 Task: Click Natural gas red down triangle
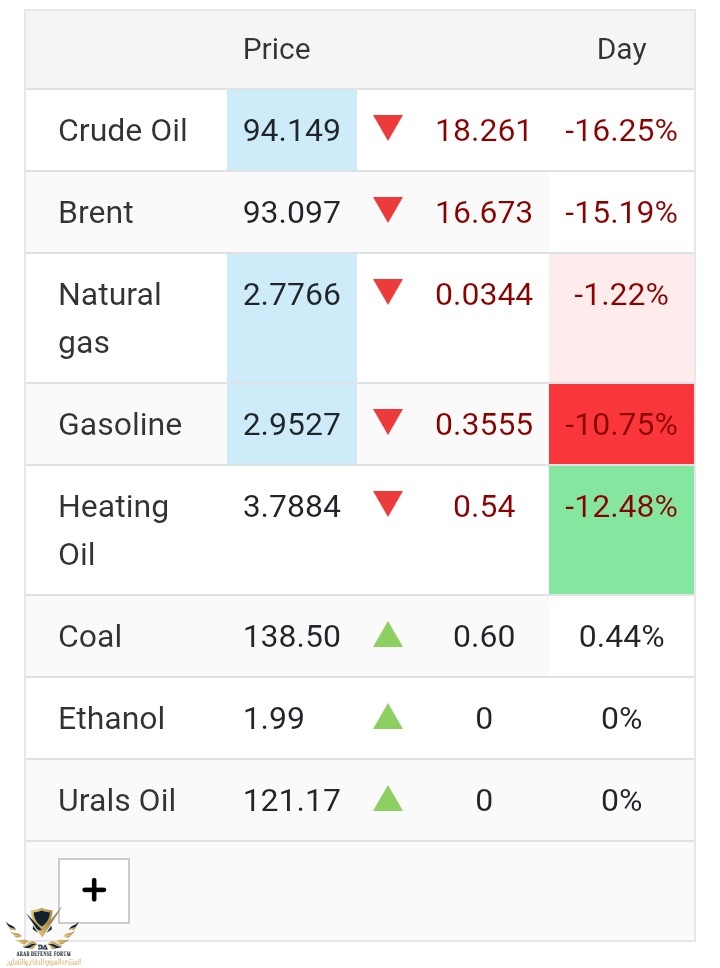(x=388, y=292)
